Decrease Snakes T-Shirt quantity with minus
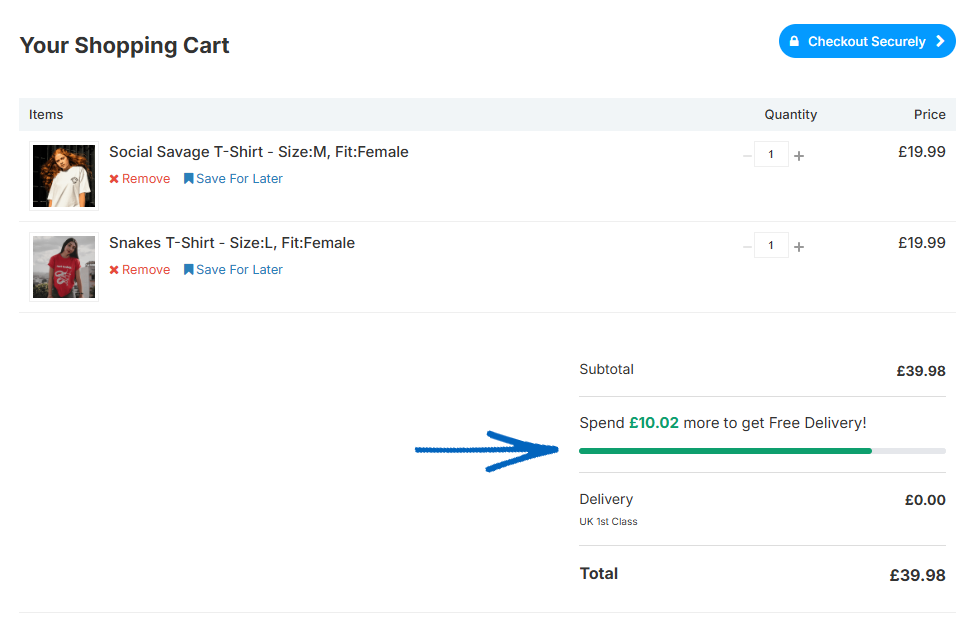This screenshot has height=618, width=973. [747, 246]
